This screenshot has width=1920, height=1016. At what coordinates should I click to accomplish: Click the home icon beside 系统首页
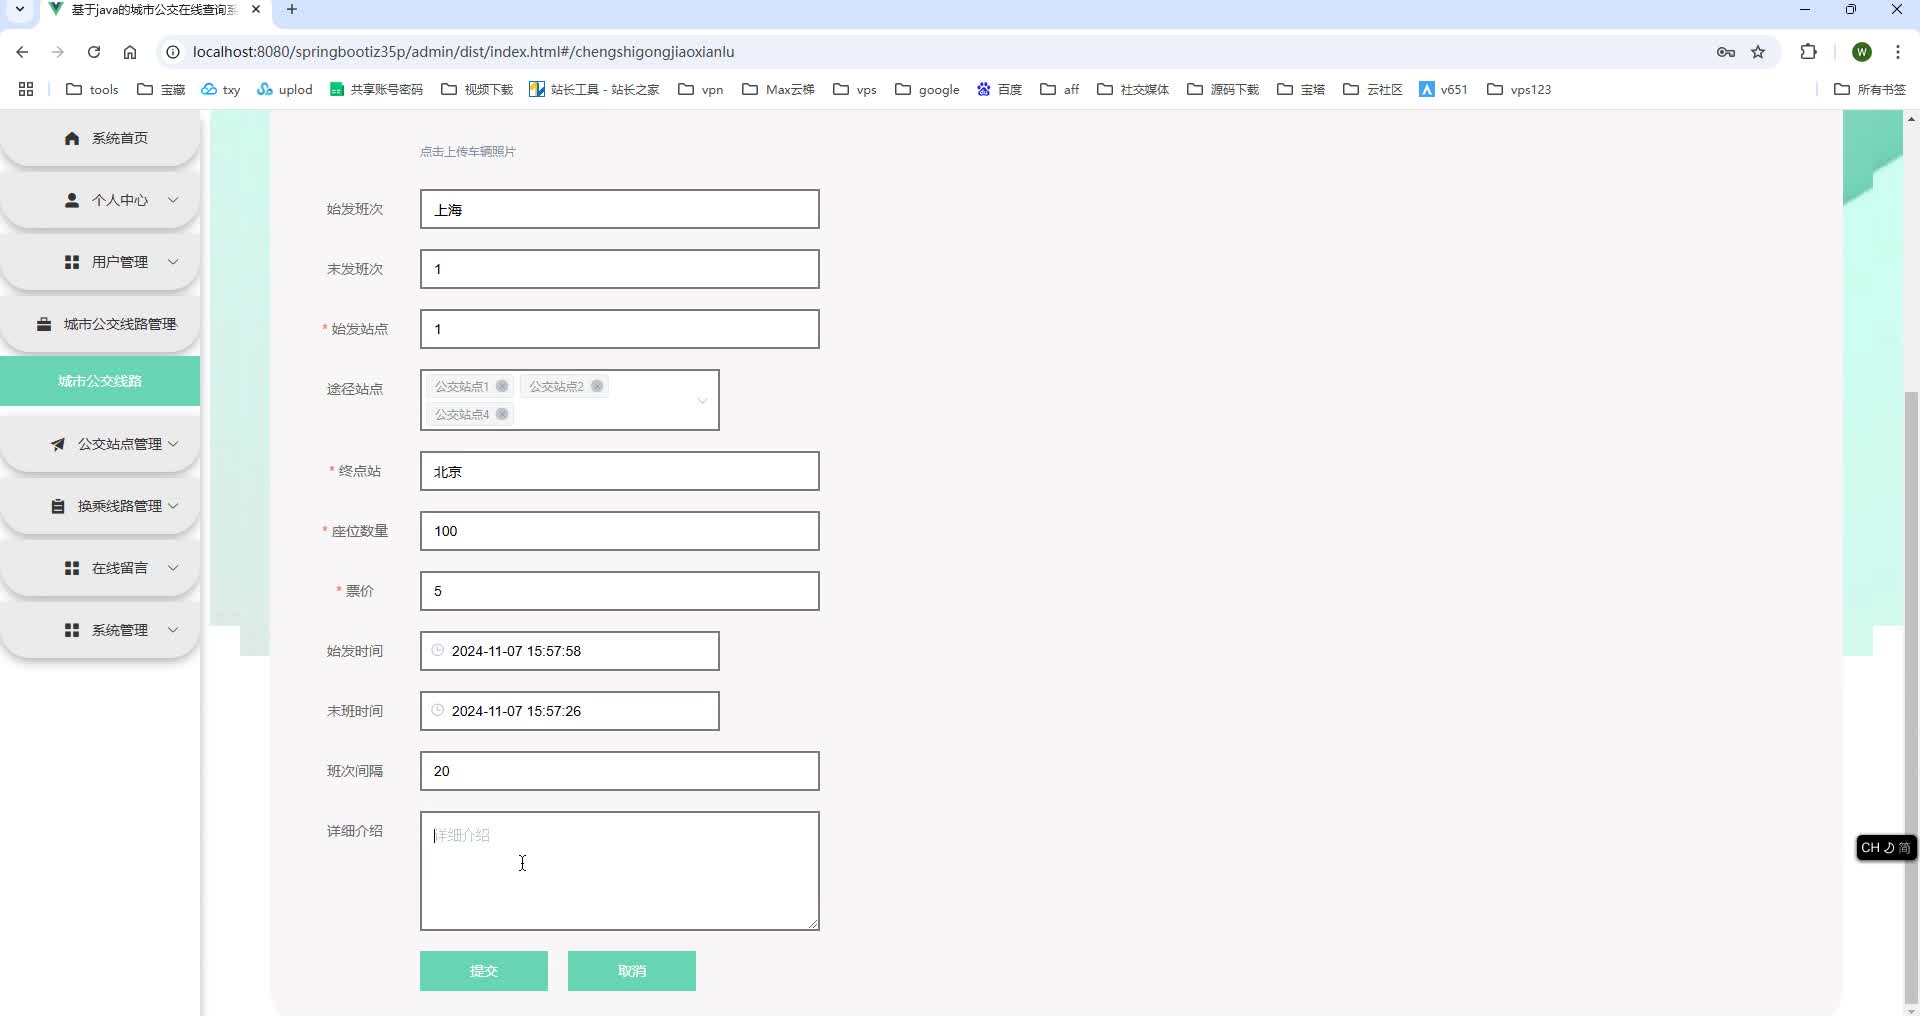(72, 138)
